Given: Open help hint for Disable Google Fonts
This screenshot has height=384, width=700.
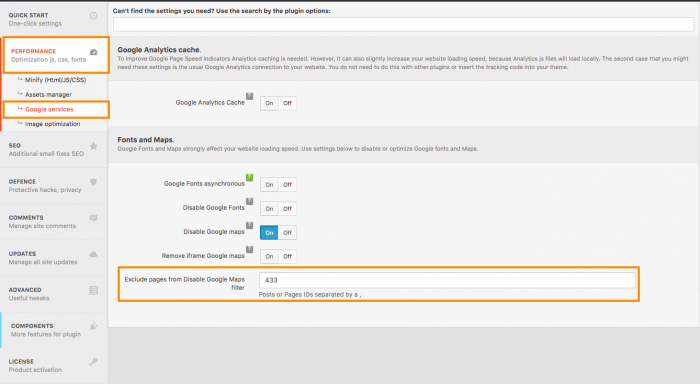Looking at the screenshot, I should (250, 201).
